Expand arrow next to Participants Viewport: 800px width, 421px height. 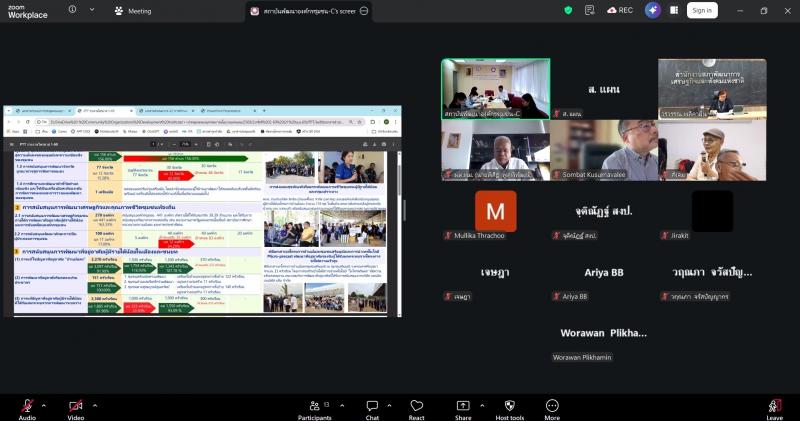tap(342, 406)
